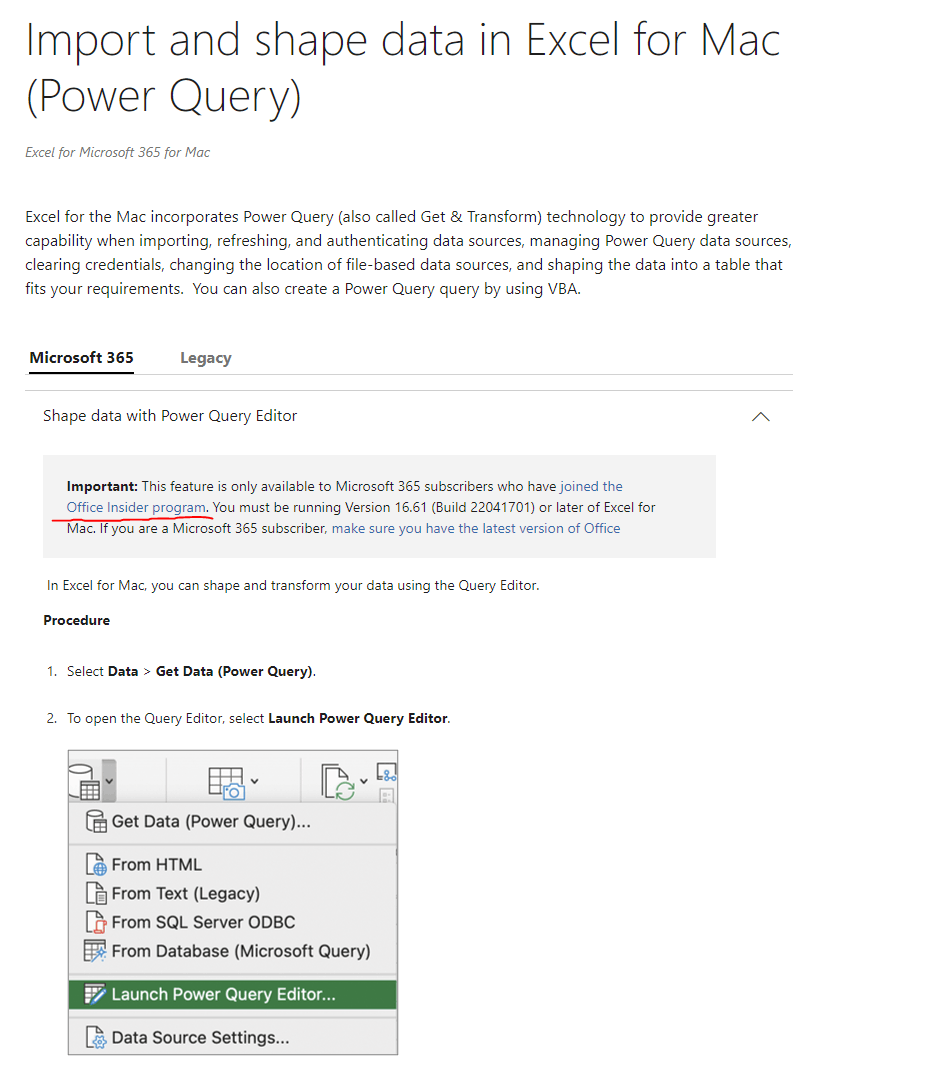Open Data Source Settings... from the menu
This screenshot has height=1069, width=950.
point(233,1038)
